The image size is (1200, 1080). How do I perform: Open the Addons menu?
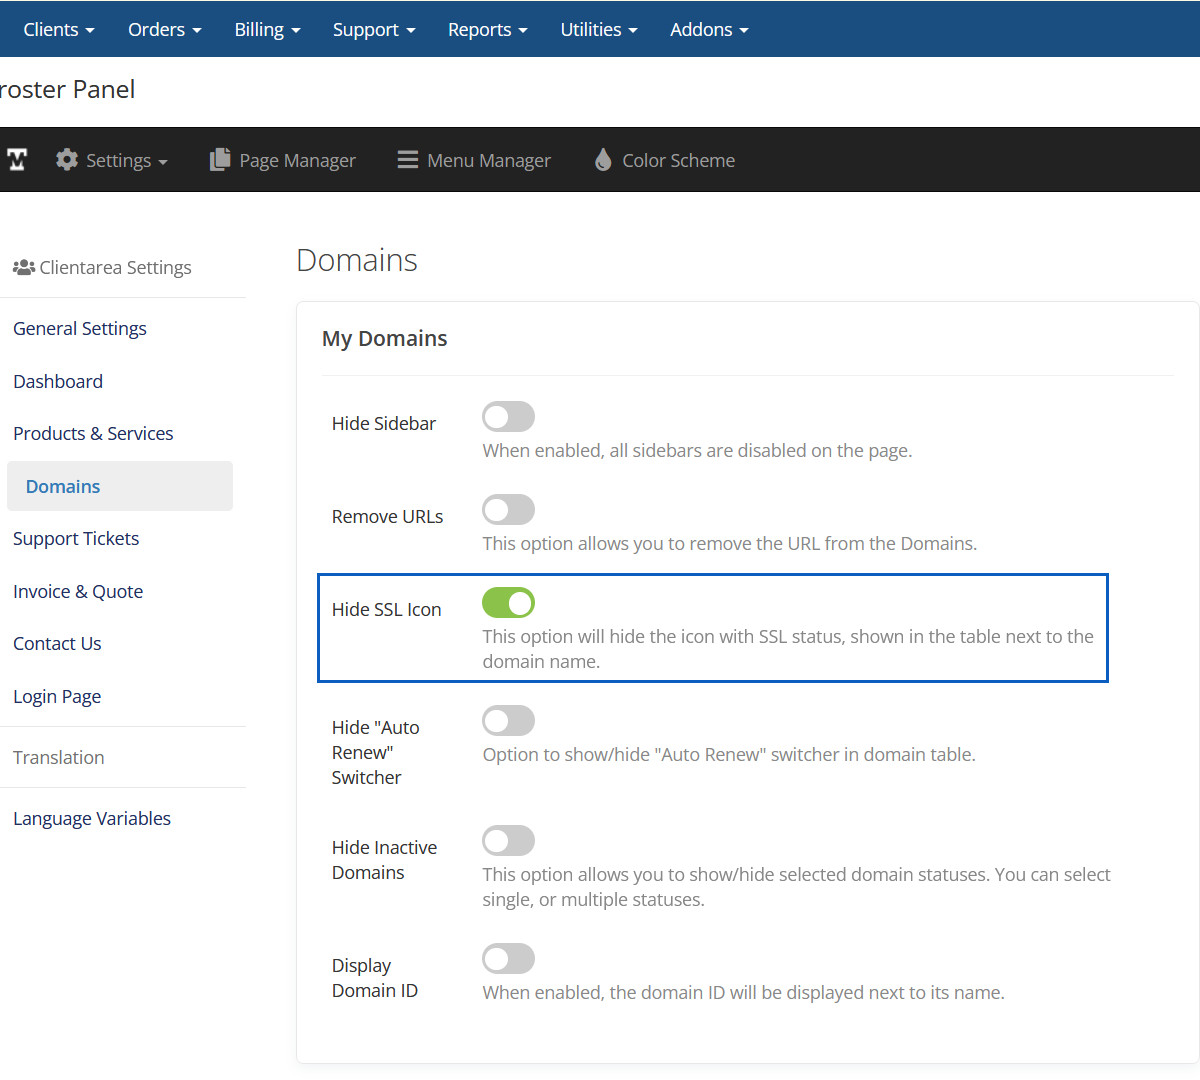[709, 30]
